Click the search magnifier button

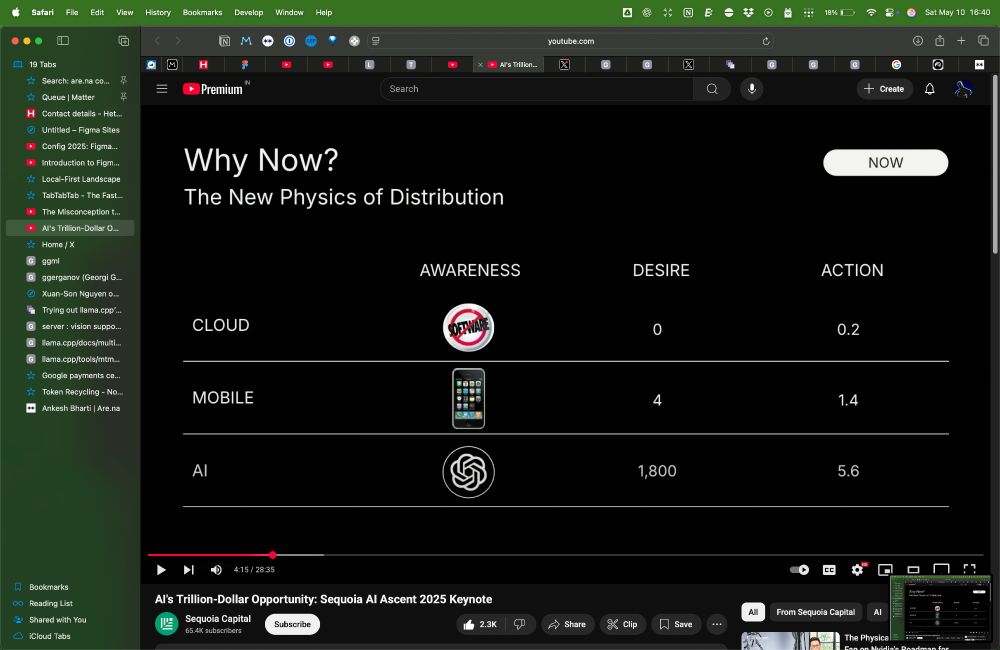pyautogui.click(x=712, y=89)
